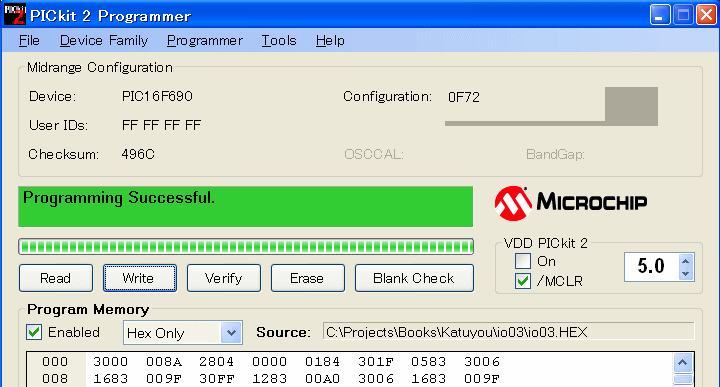The image size is (720, 387).
Task: Decrease VDD voltage with down arrow
Action: coord(686,273)
